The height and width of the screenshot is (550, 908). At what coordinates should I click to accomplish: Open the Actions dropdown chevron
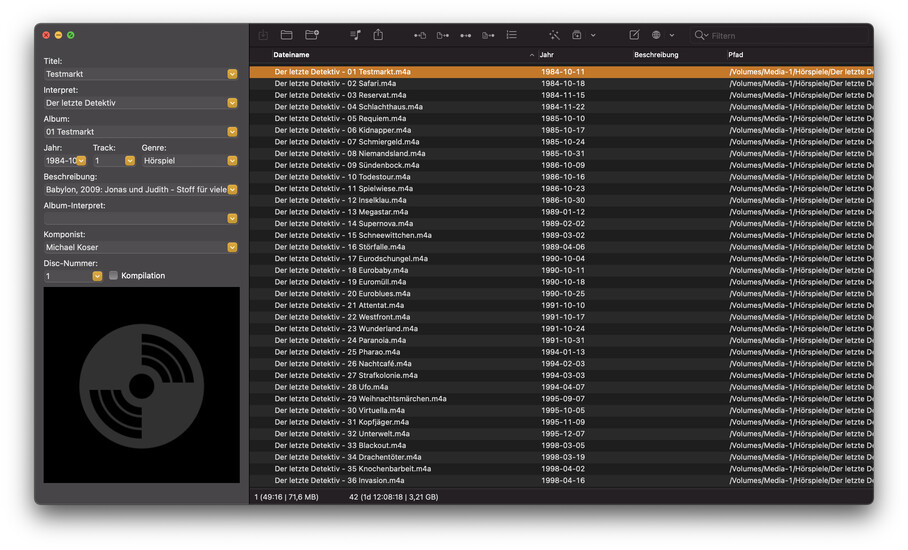tap(593, 35)
